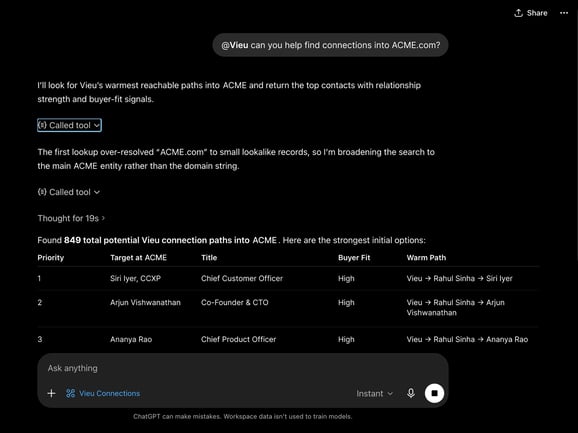This screenshot has height=433, width=578.
Task: Click the user message mentioning @Vieu
Action: tap(330, 45)
